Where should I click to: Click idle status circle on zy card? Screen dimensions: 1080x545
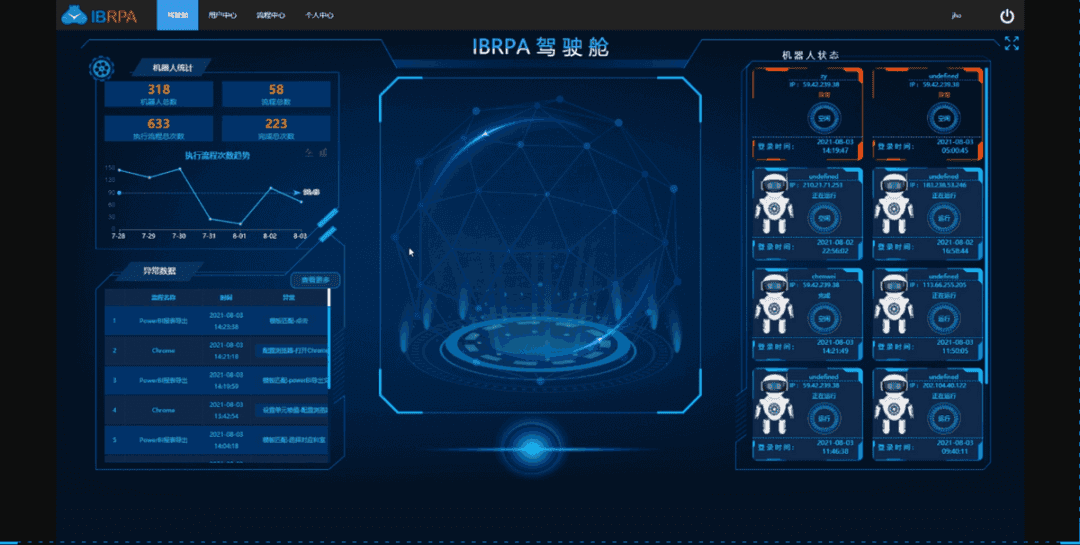point(824,119)
